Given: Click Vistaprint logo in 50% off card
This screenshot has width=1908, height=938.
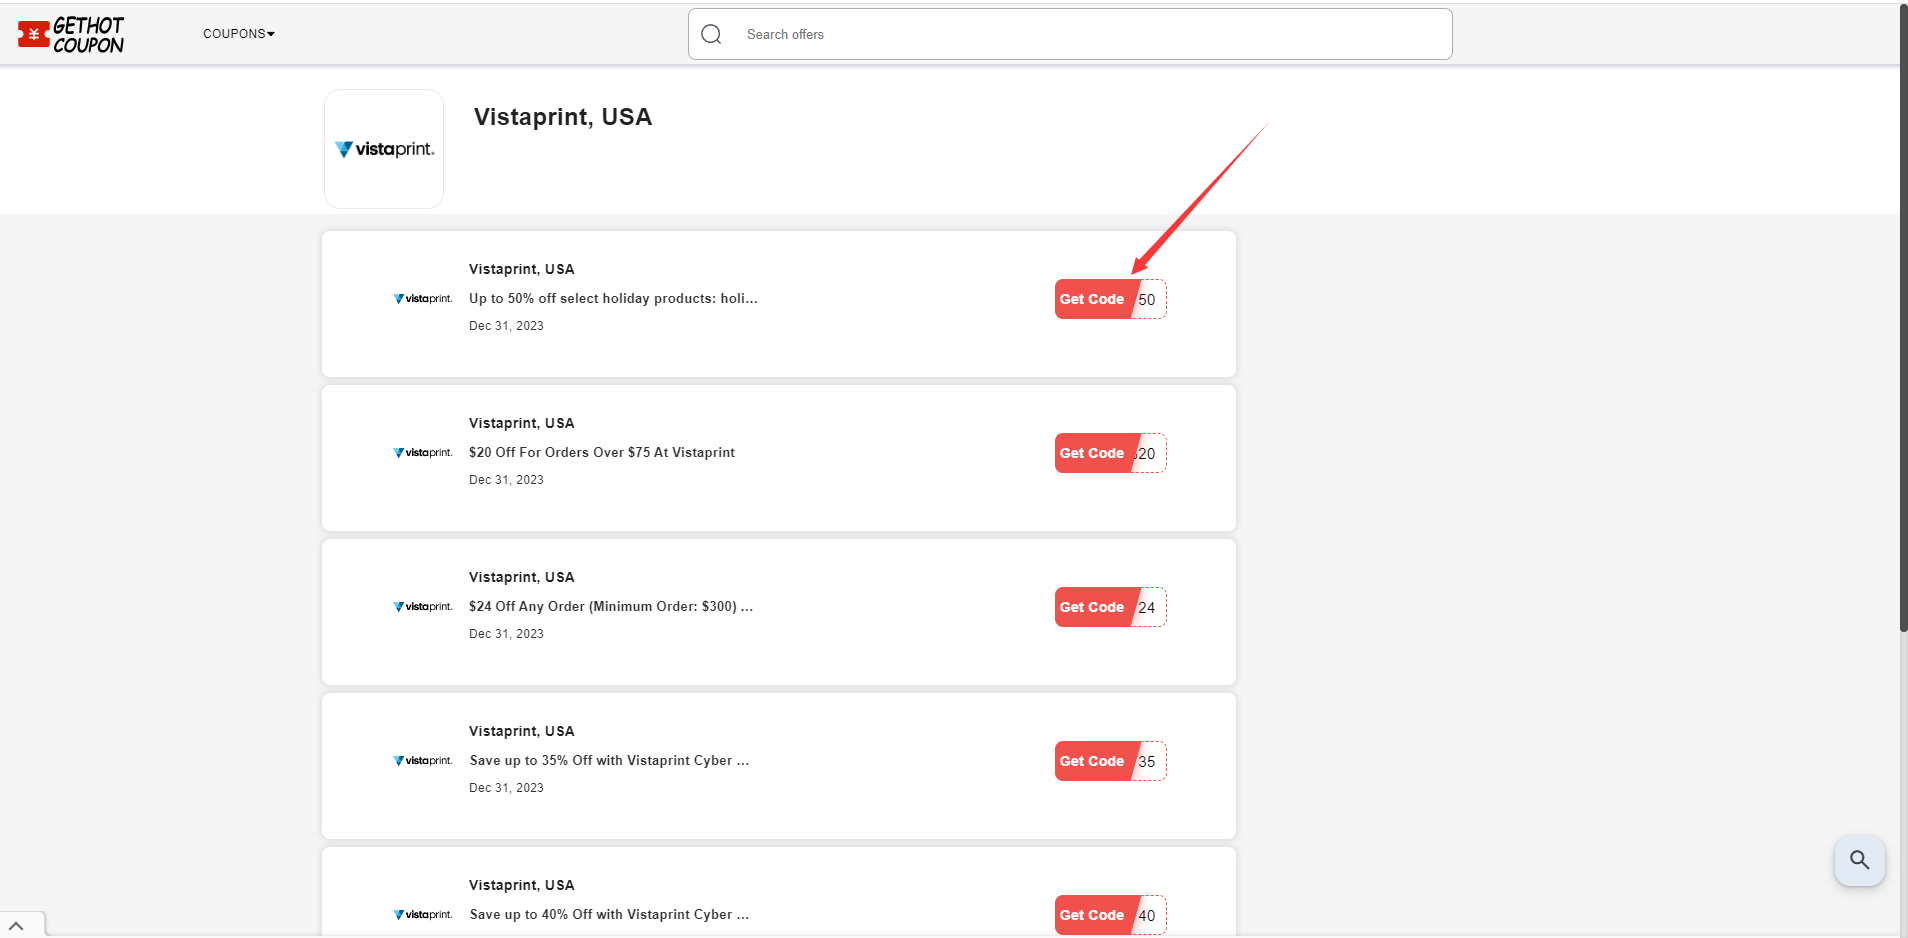Looking at the screenshot, I should [423, 299].
